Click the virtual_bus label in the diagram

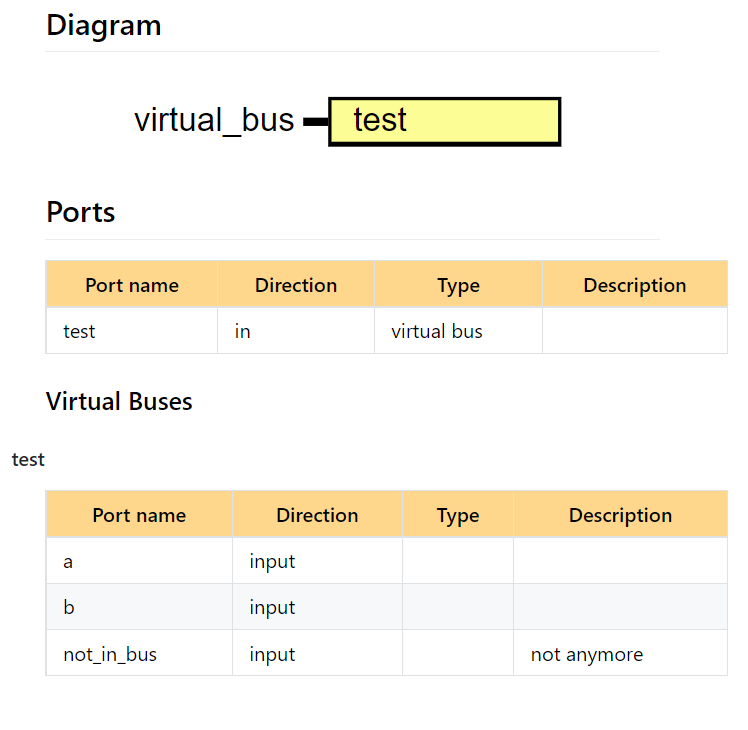click(214, 120)
